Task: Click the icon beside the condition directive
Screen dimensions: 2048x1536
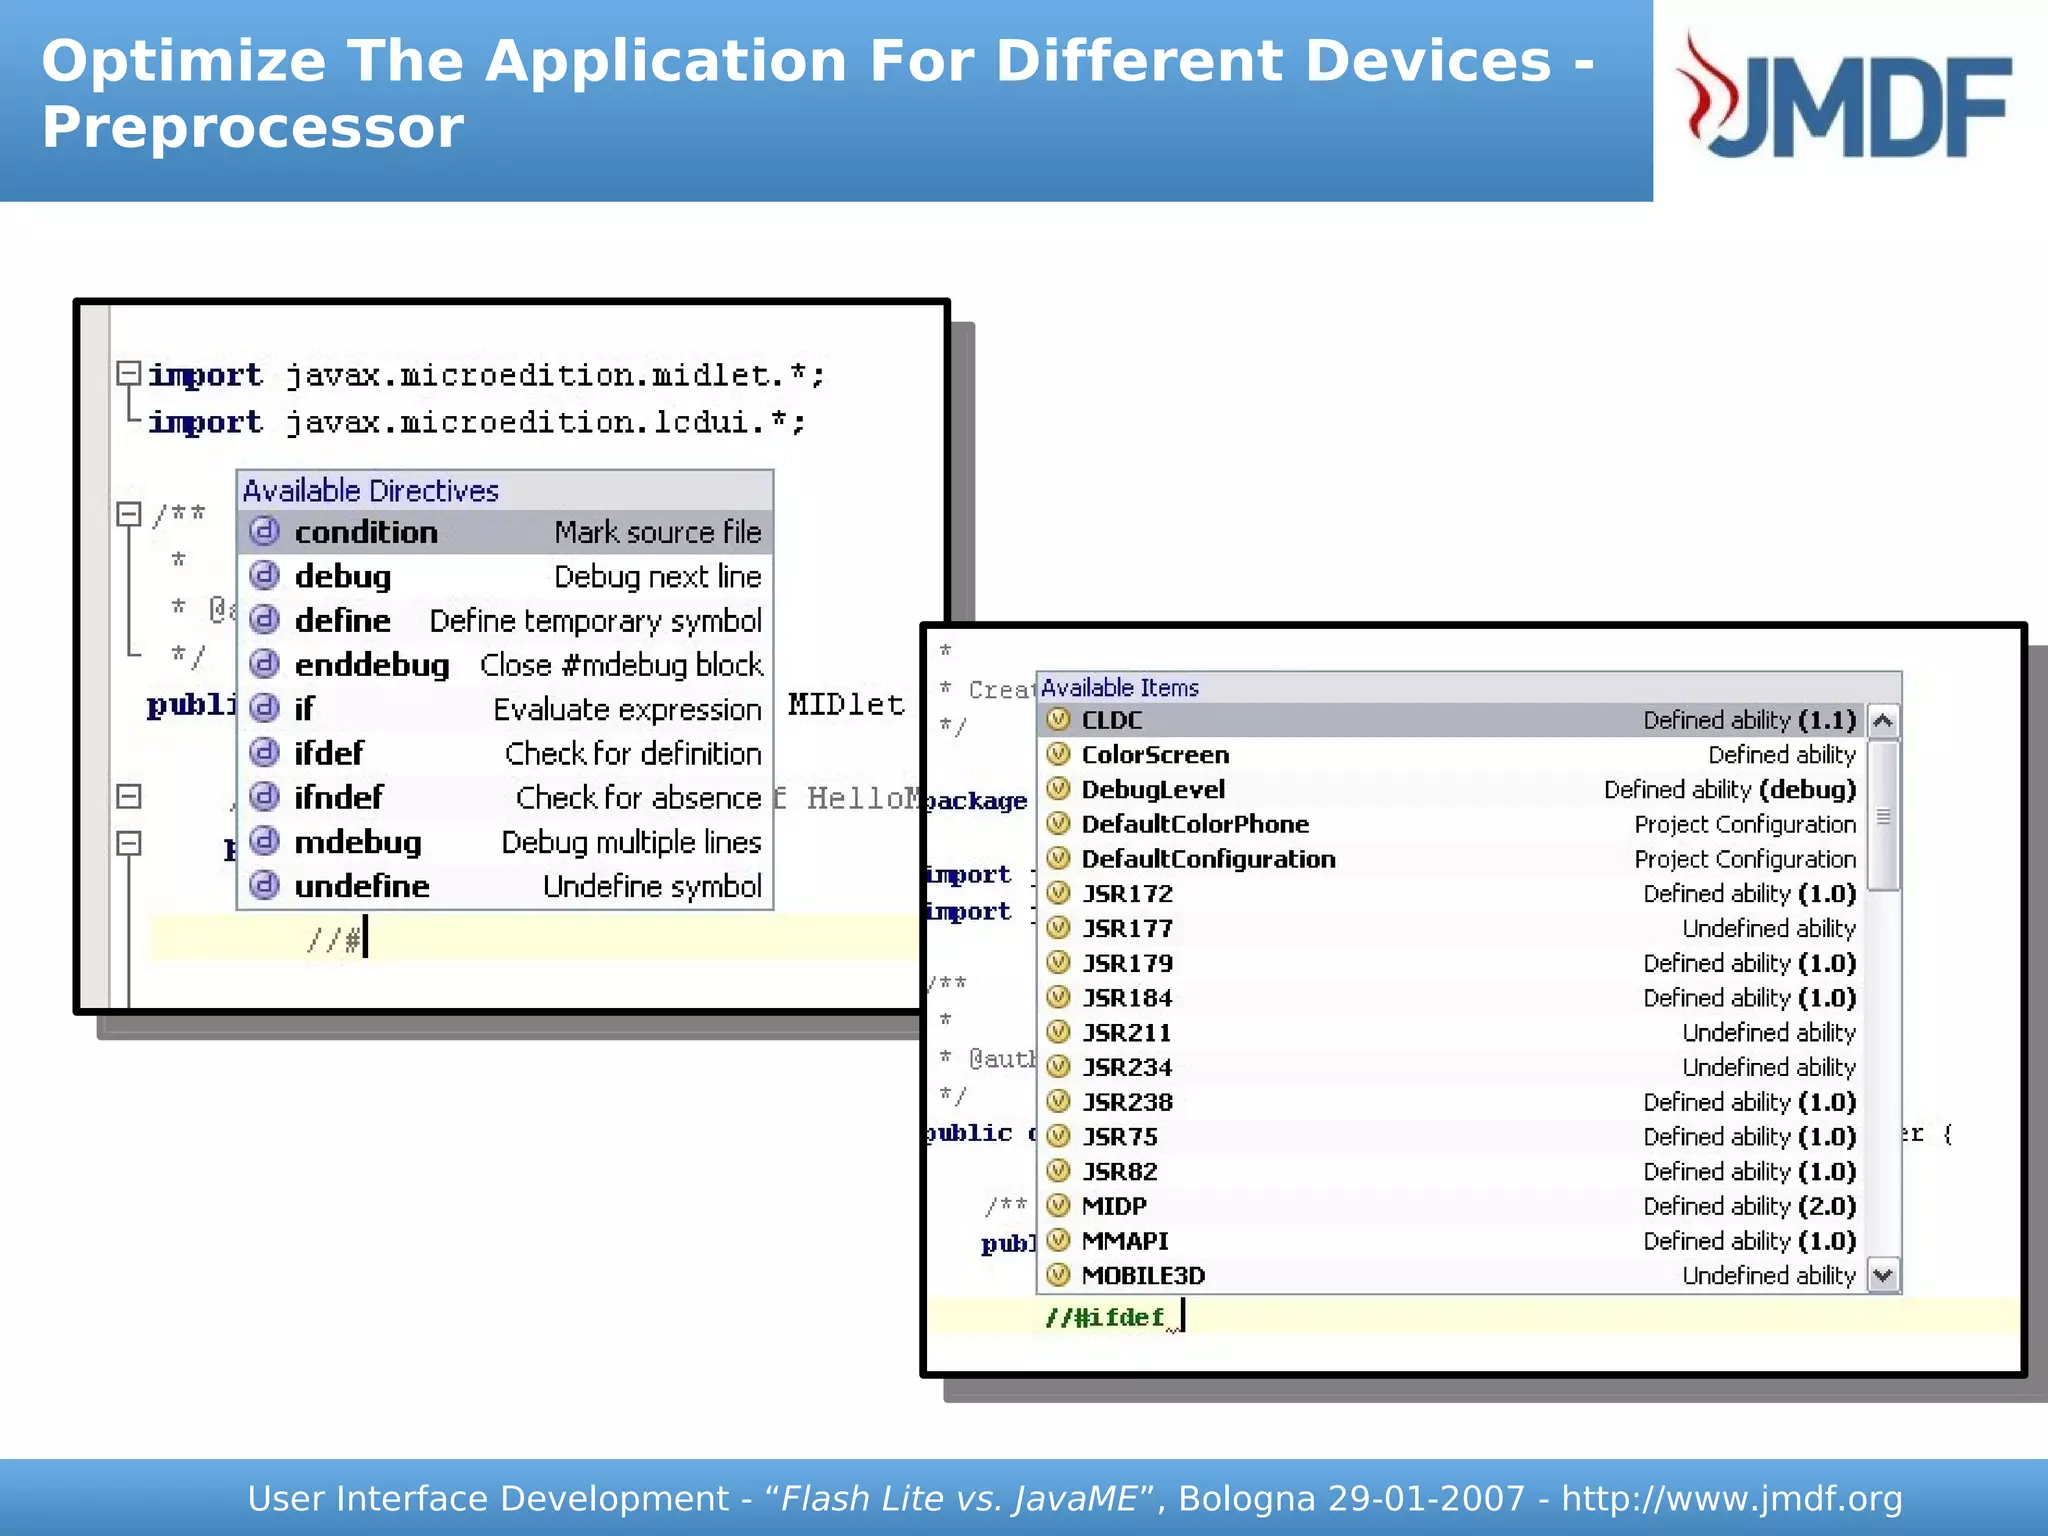Action: (264, 531)
